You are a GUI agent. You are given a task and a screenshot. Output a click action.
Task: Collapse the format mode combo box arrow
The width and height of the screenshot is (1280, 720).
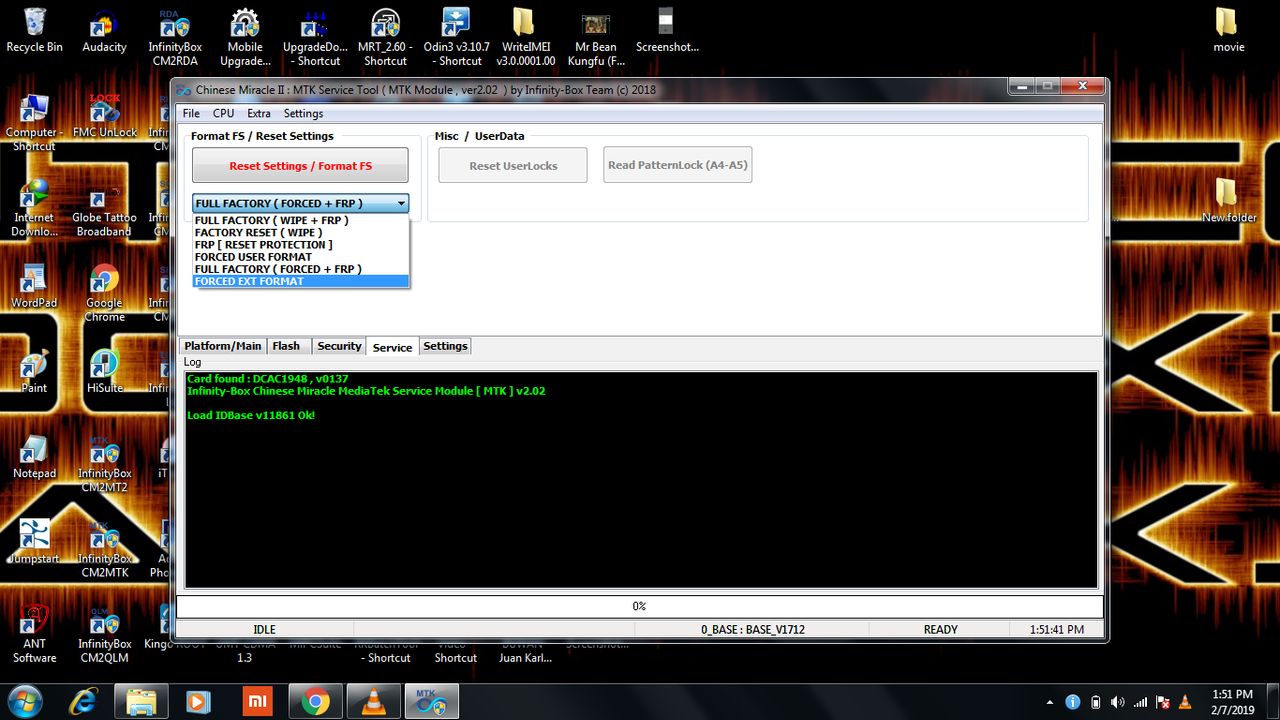401,203
